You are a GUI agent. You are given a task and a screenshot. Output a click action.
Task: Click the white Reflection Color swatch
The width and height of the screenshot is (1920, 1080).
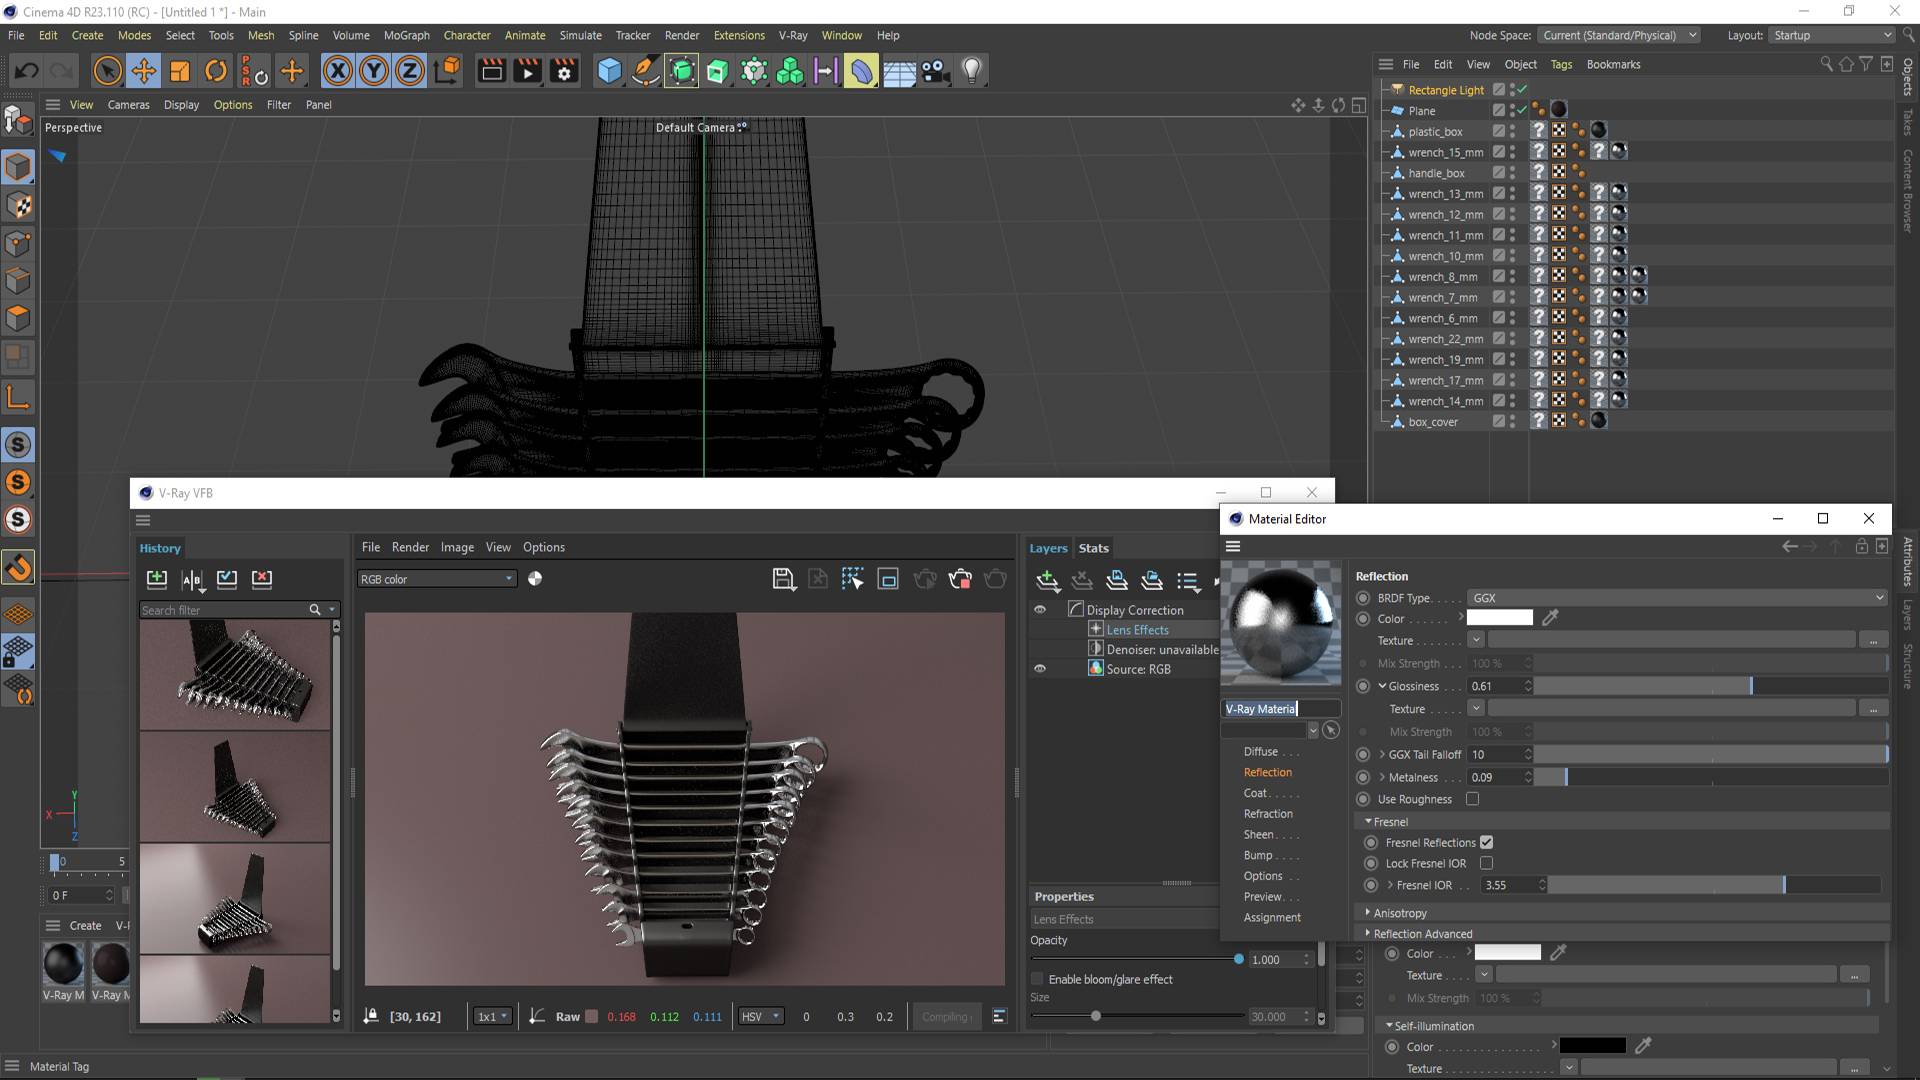1499,618
